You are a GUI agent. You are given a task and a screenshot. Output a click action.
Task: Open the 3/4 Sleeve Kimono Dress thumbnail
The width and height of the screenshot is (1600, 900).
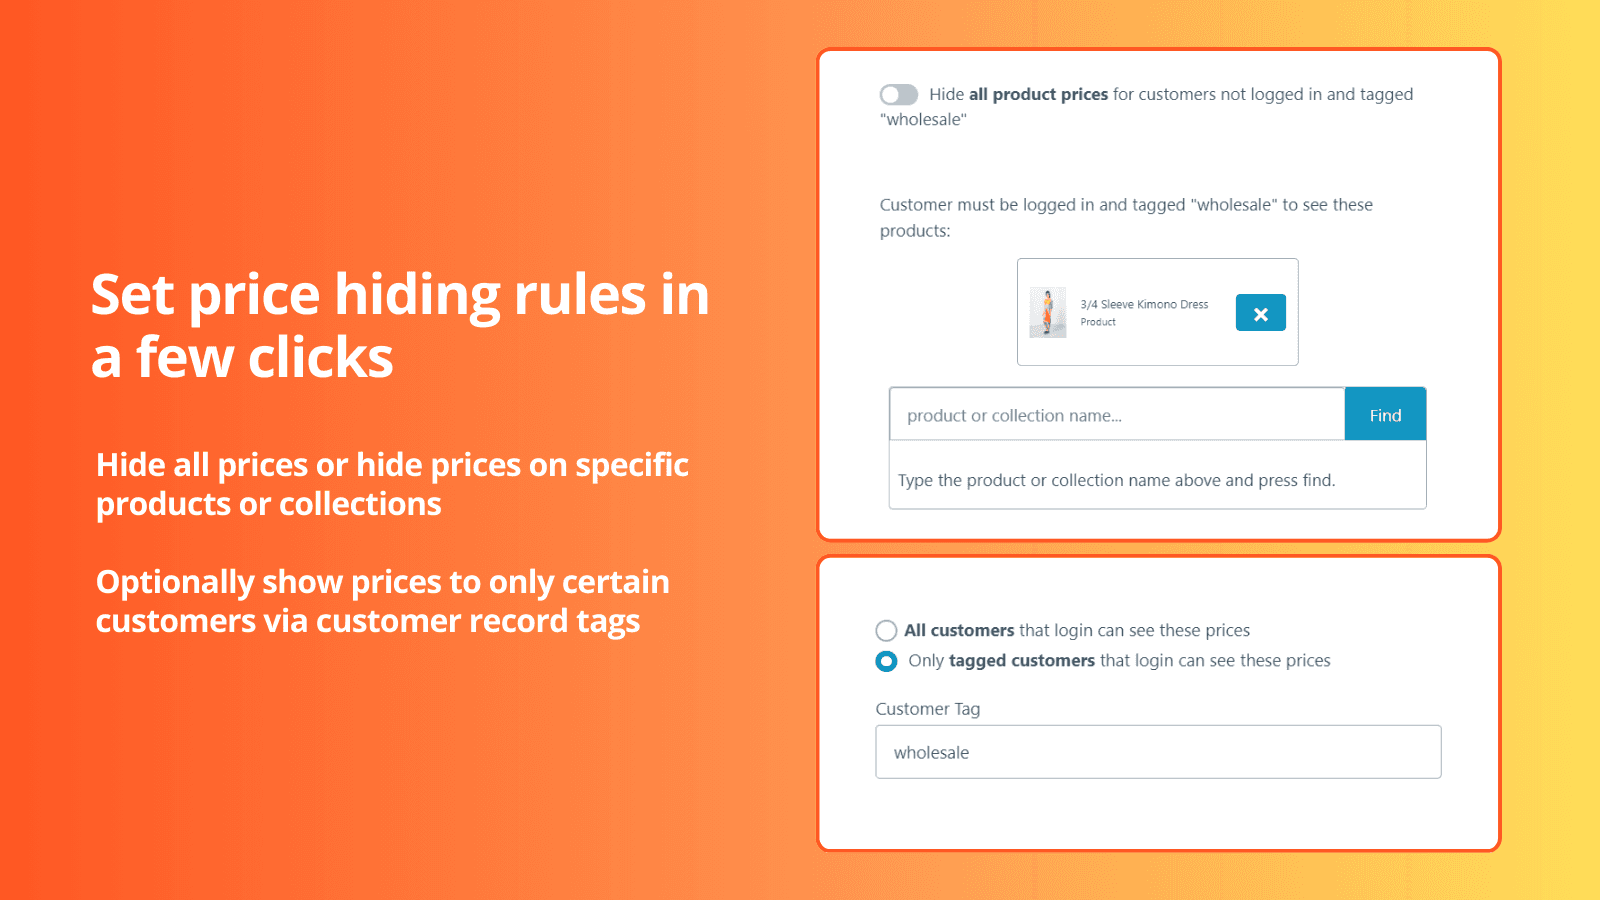1048,311
